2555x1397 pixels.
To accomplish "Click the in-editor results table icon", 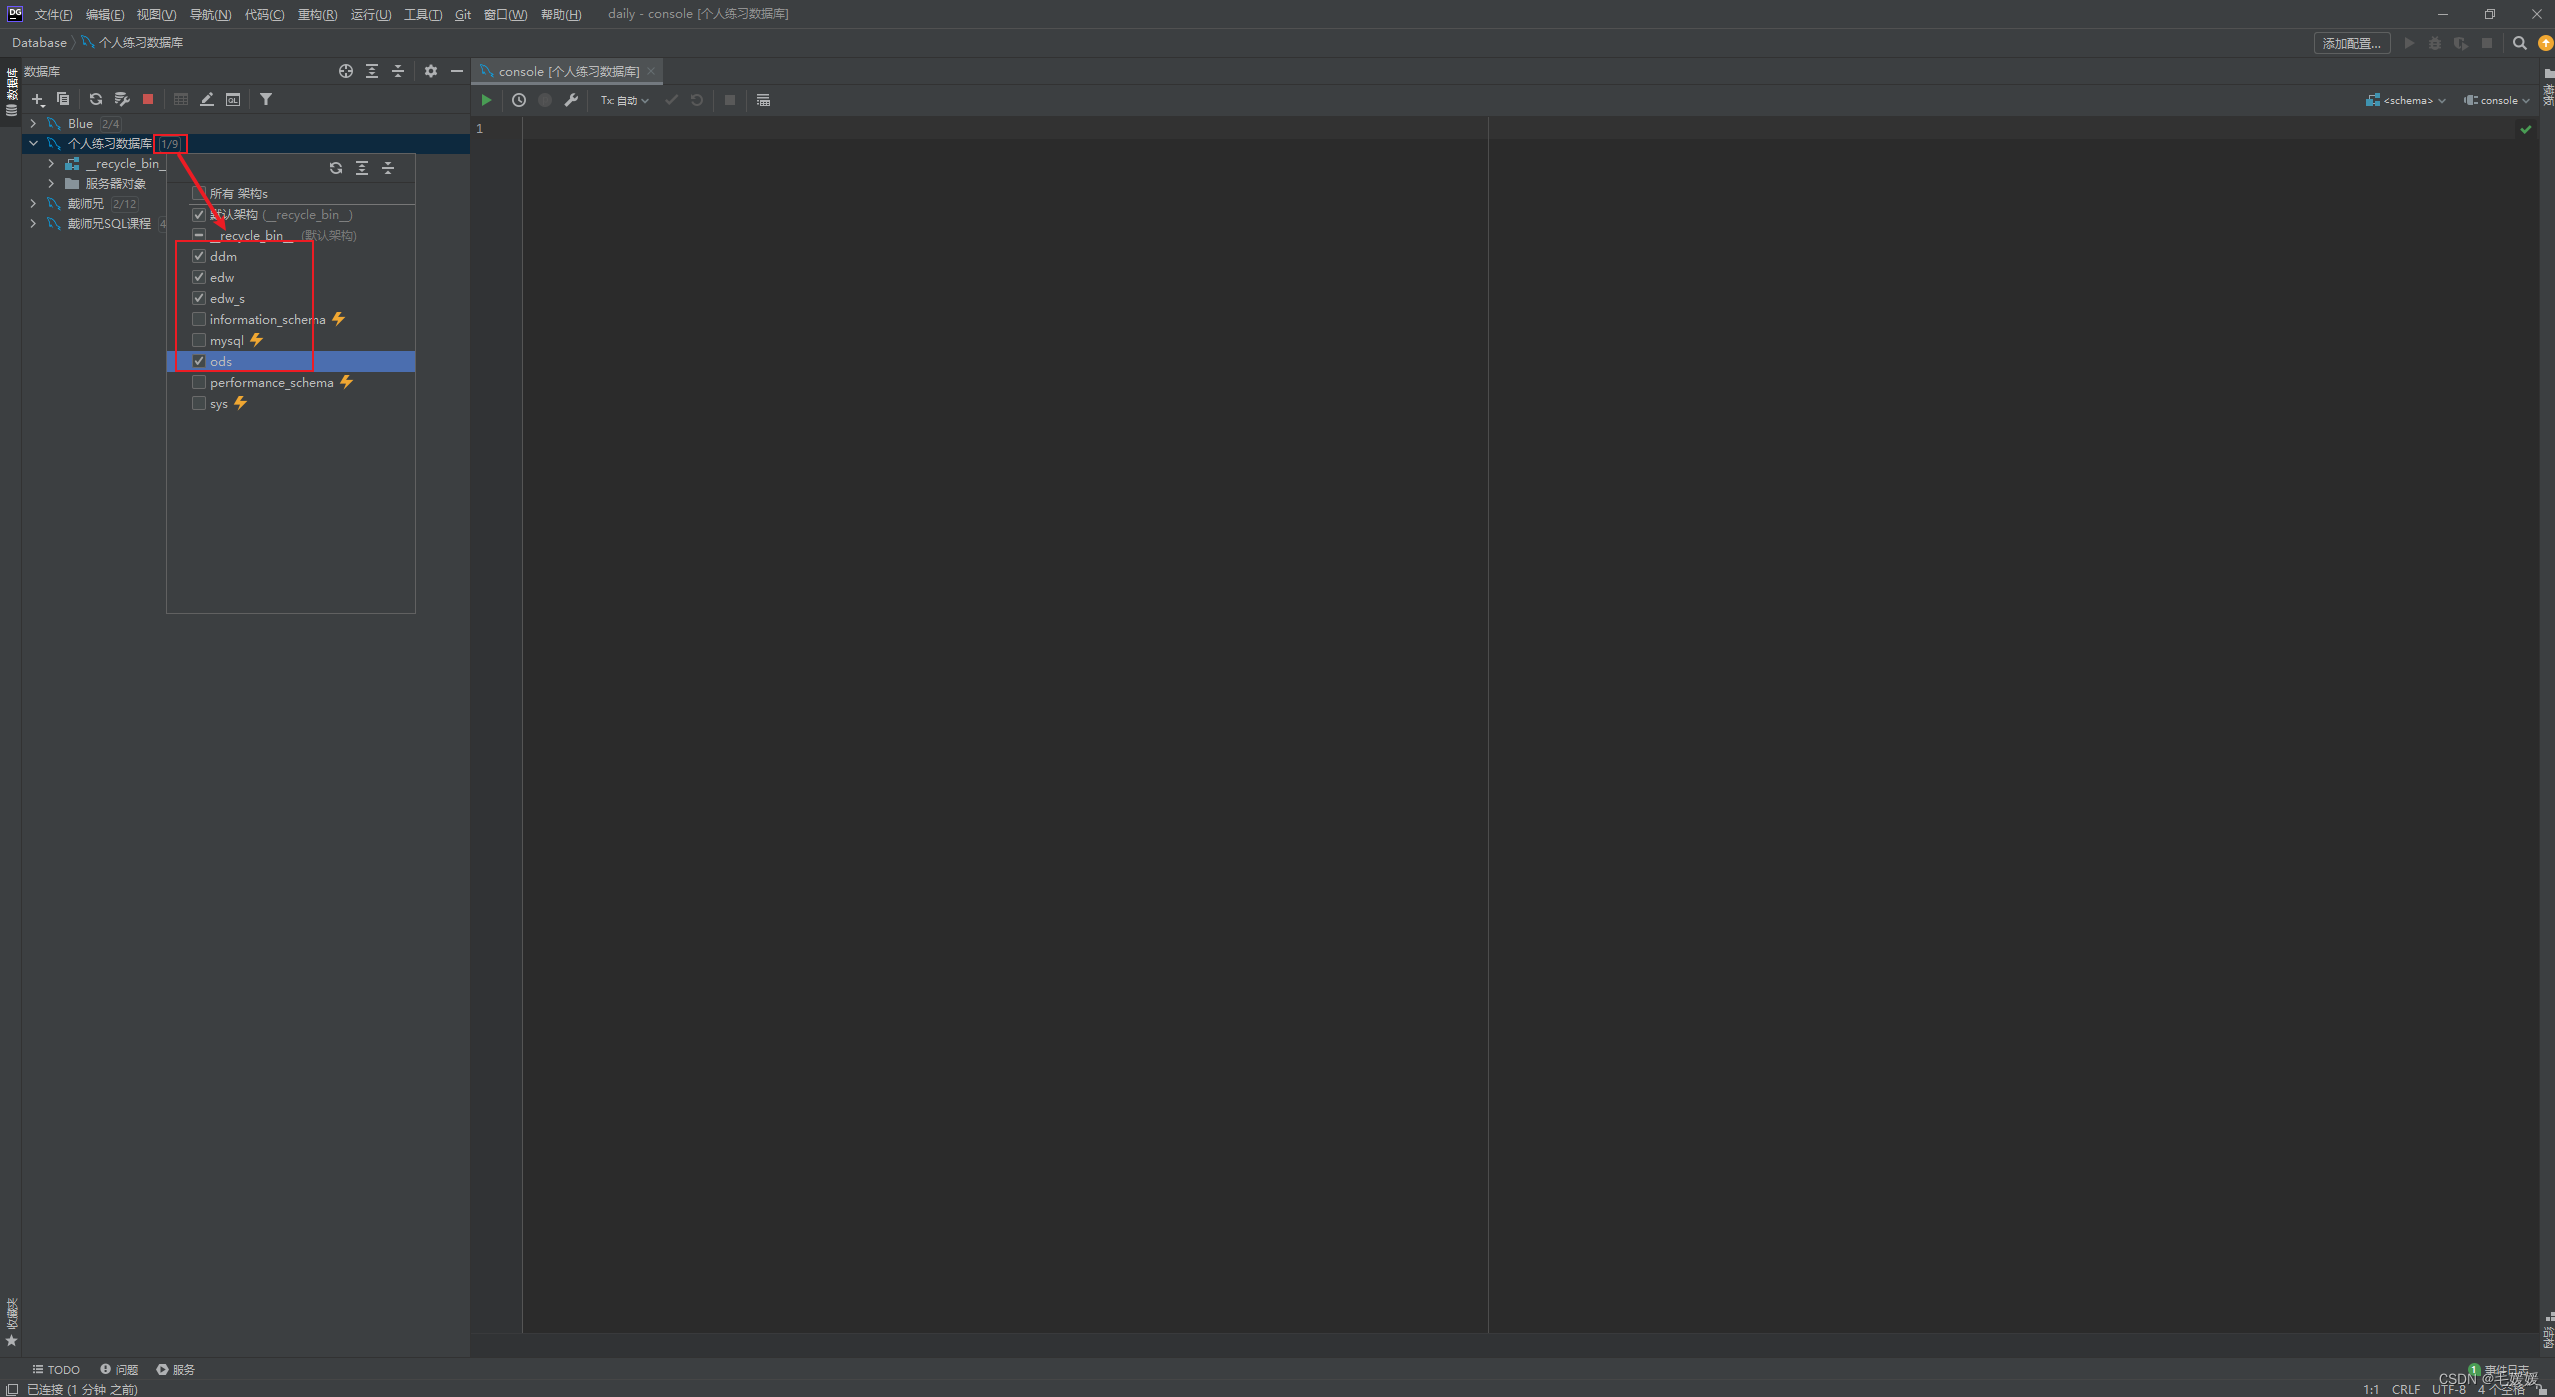I will pyautogui.click(x=763, y=100).
